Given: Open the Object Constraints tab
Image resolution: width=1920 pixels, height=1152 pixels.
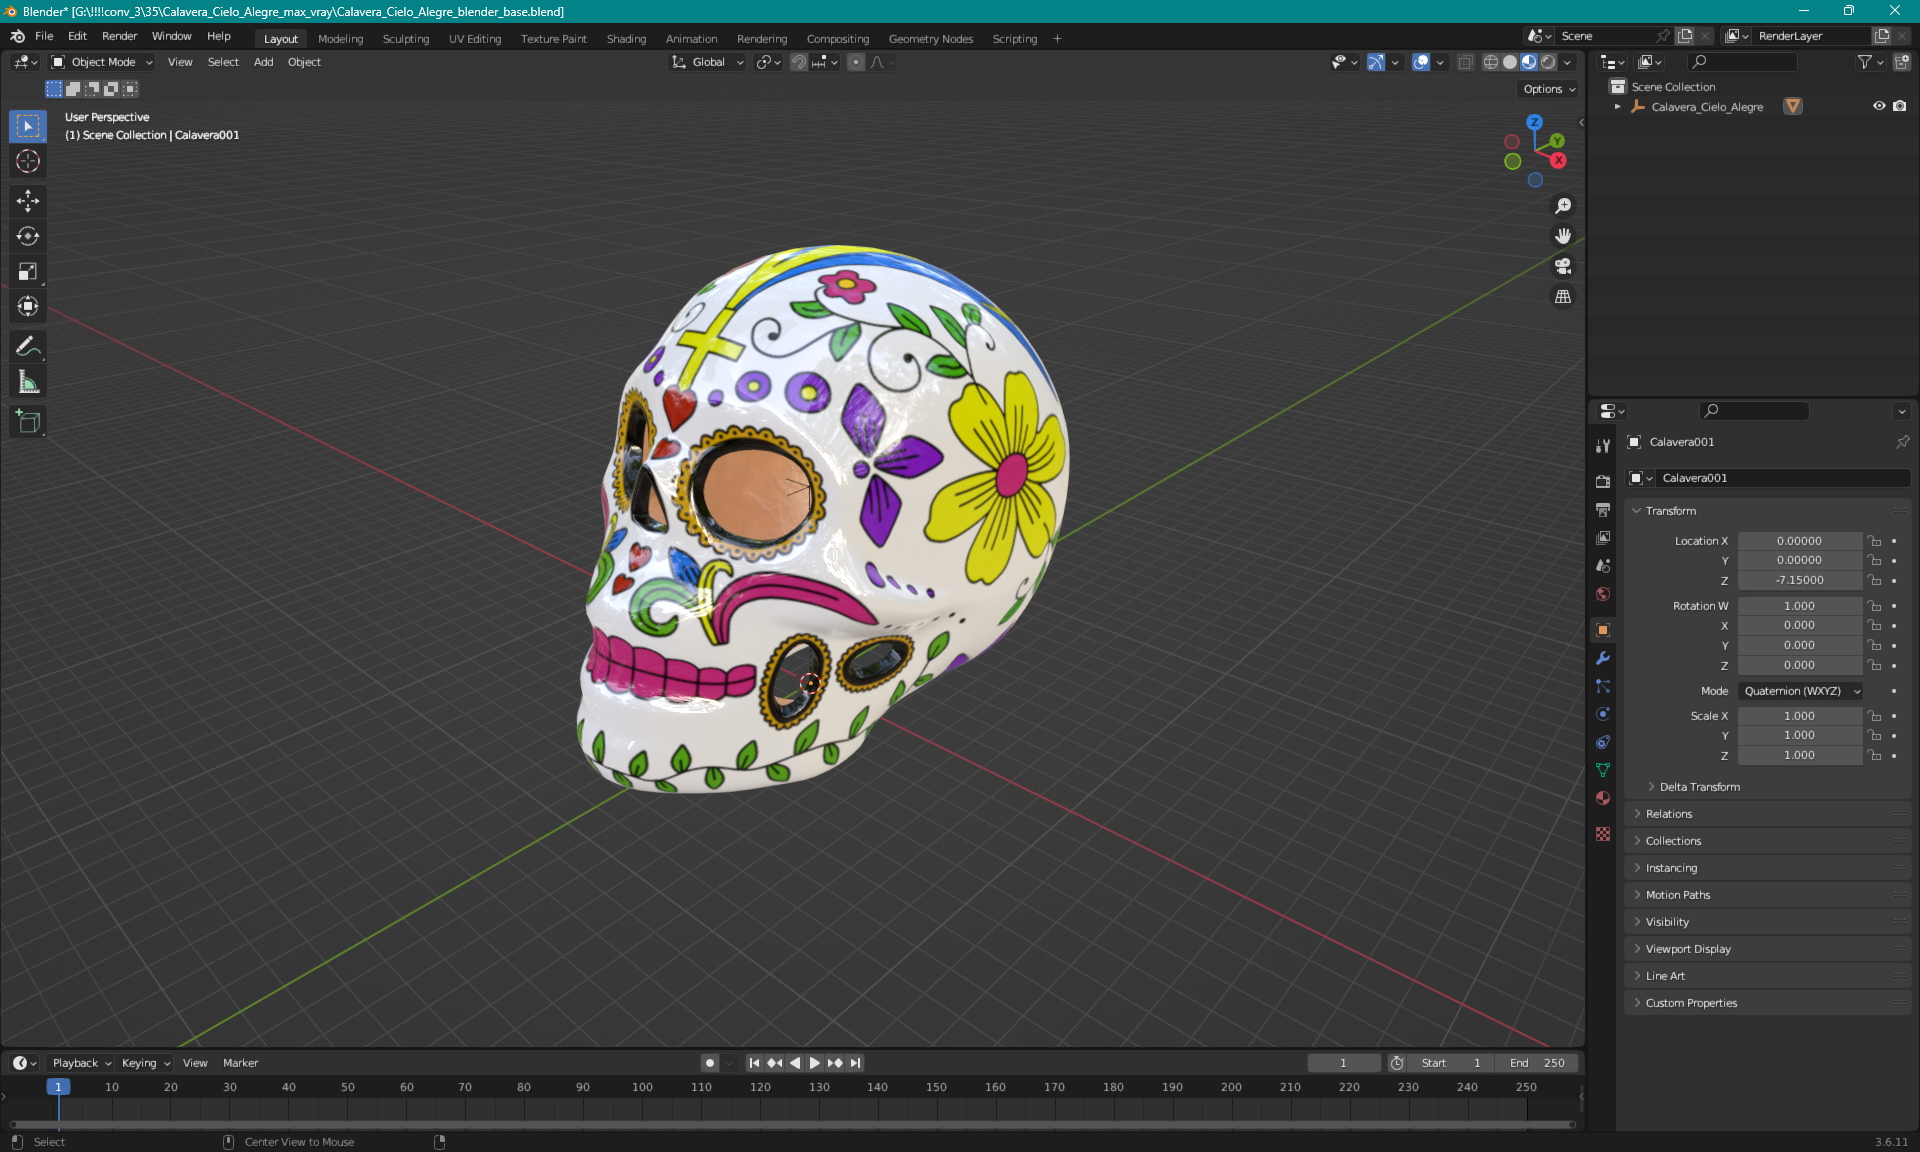Looking at the screenshot, I should click(x=1603, y=742).
